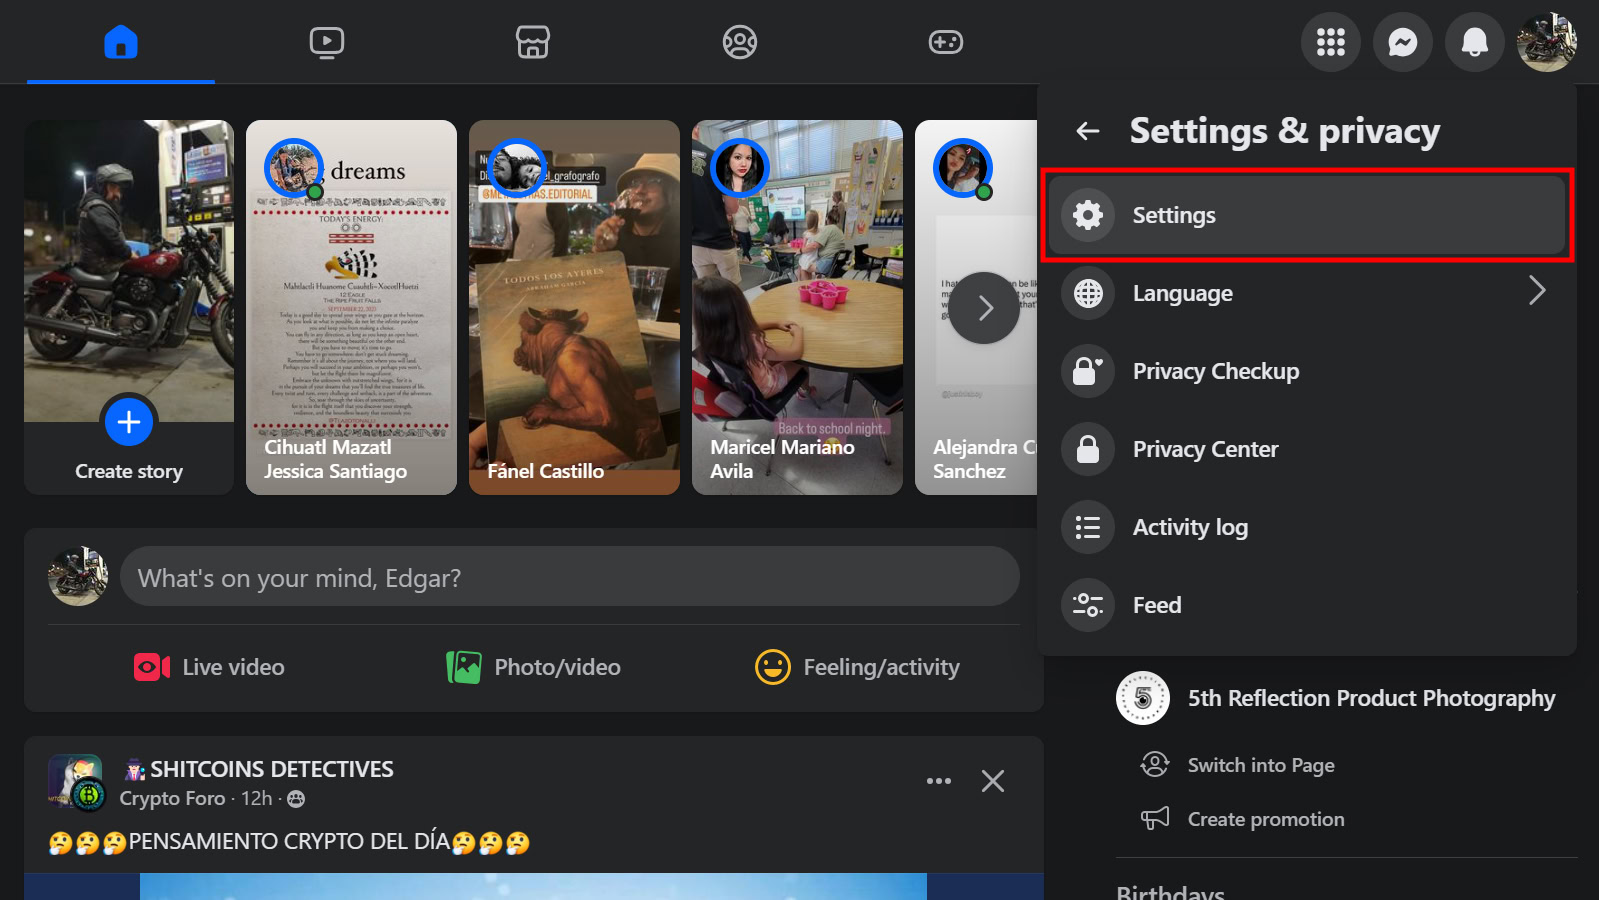Go to the Facebook Home tab
The image size is (1599, 900).
[121, 42]
